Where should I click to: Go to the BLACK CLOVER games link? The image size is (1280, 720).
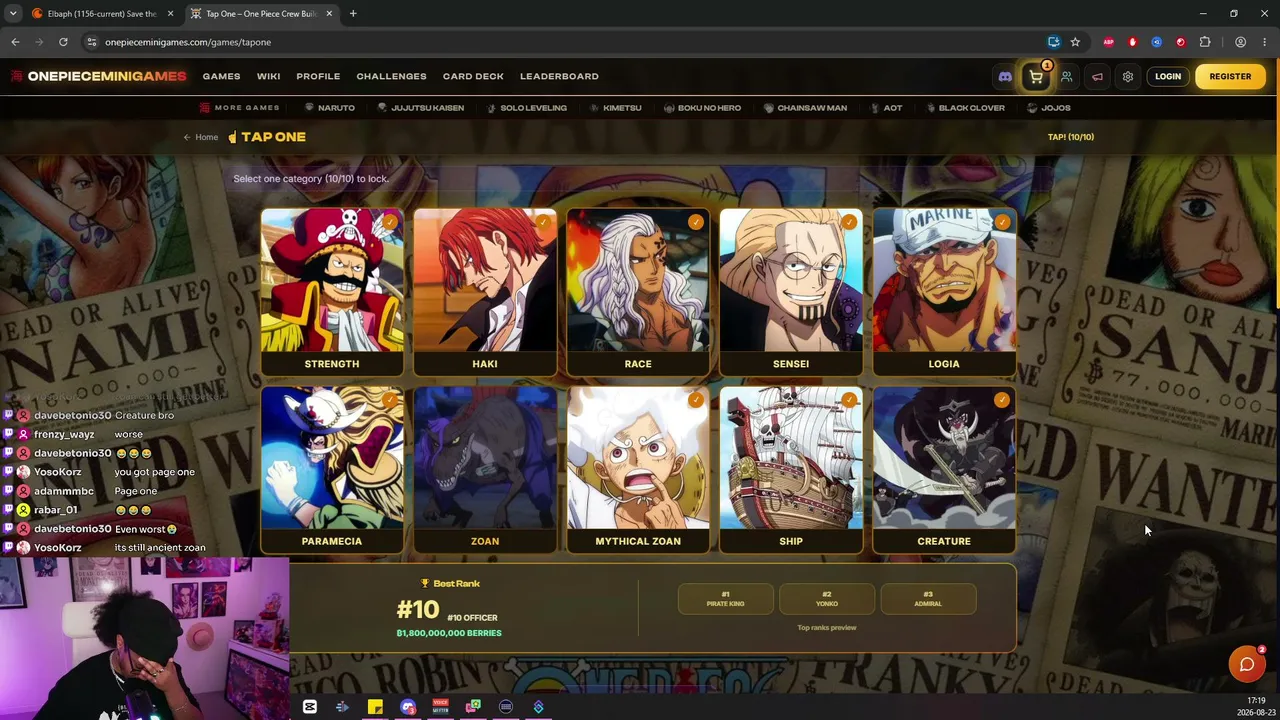coord(965,108)
